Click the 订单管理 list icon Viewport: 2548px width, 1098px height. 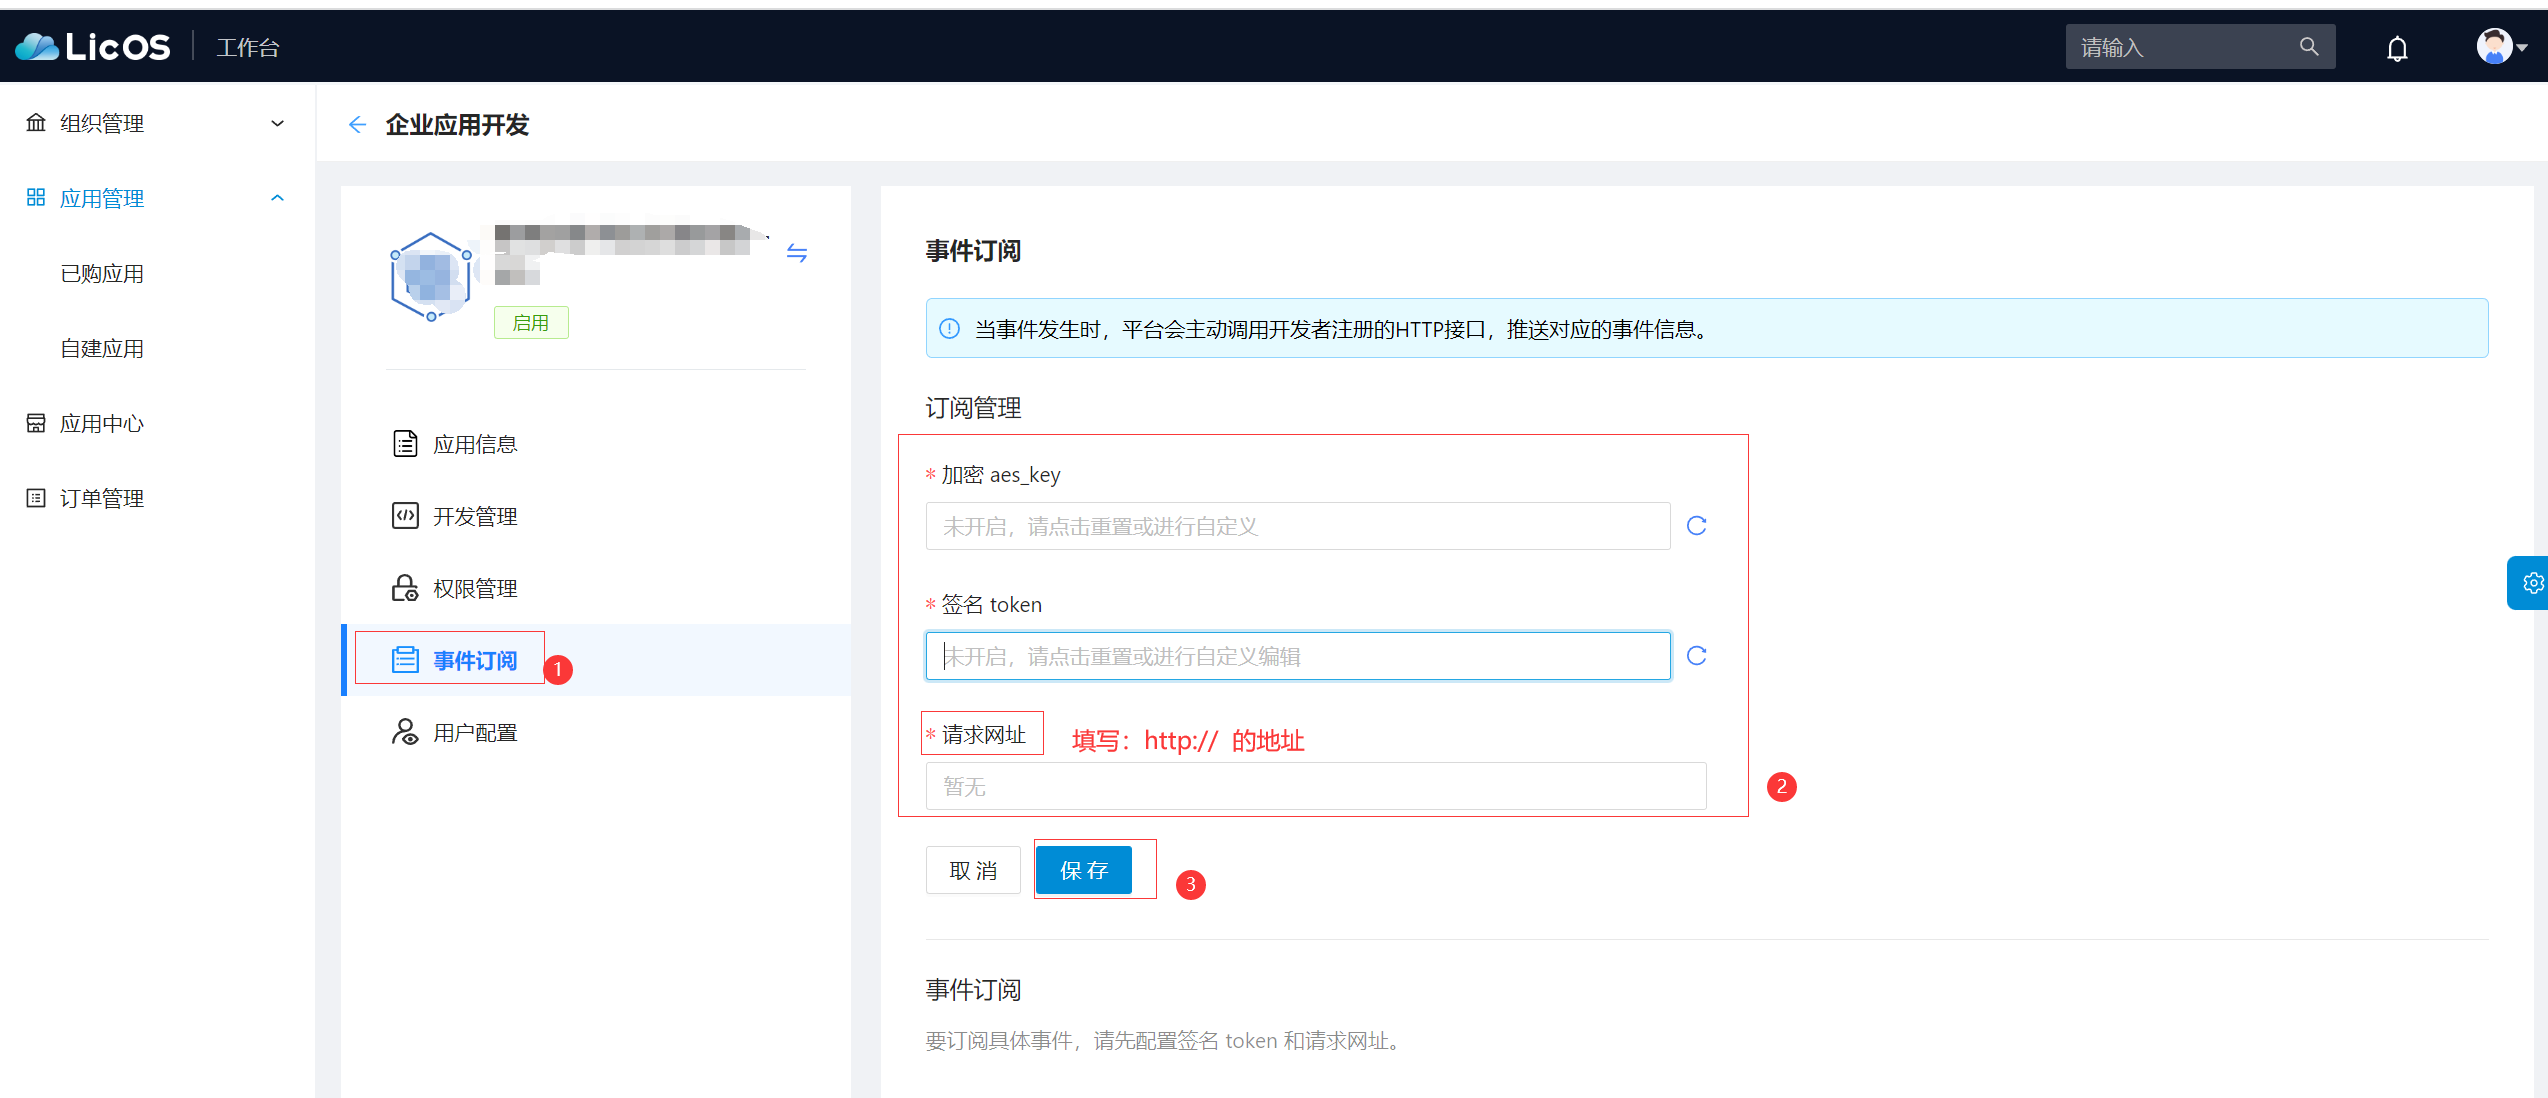coord(36,497)
